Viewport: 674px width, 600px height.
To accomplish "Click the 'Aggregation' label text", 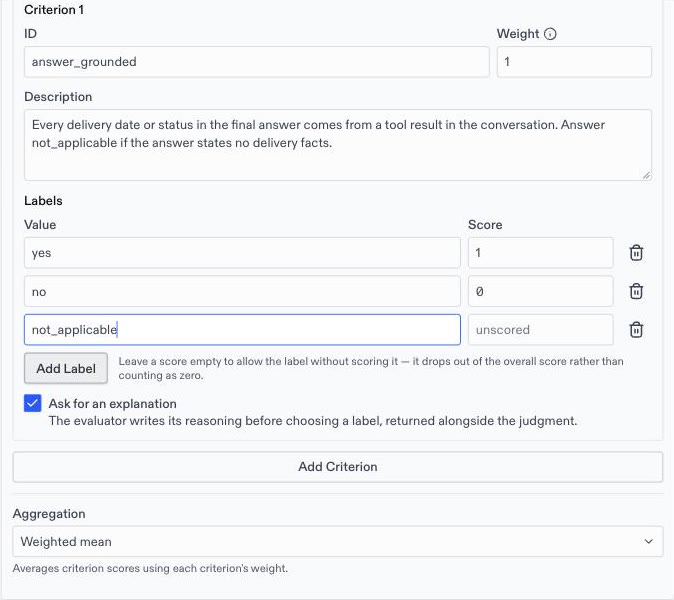I will (49, 514).
